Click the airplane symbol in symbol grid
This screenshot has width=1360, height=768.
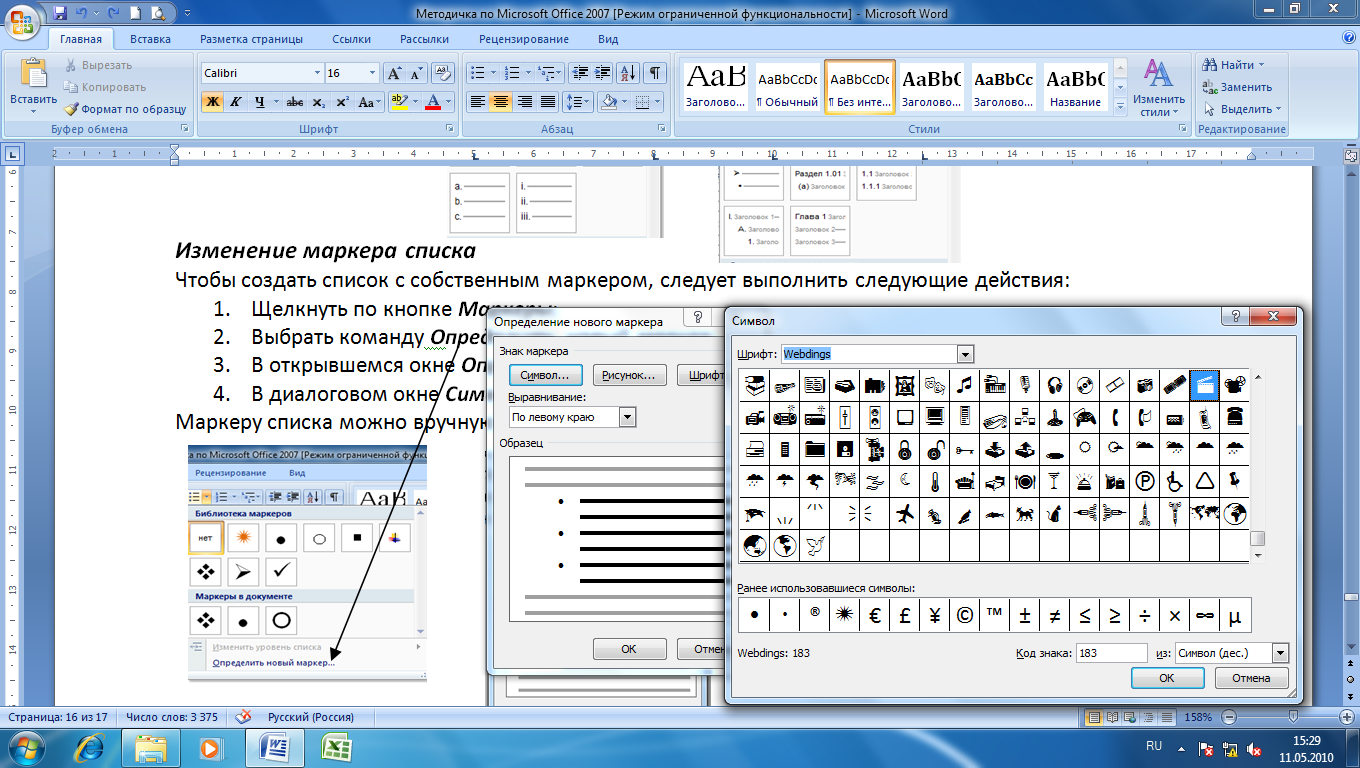coord(905,515)
